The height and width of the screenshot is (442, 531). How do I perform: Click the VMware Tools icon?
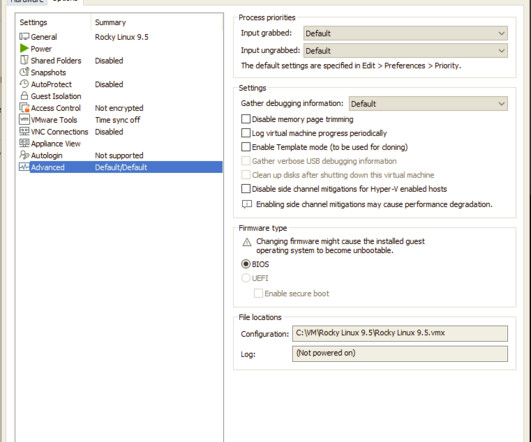(x=24, y=120)
